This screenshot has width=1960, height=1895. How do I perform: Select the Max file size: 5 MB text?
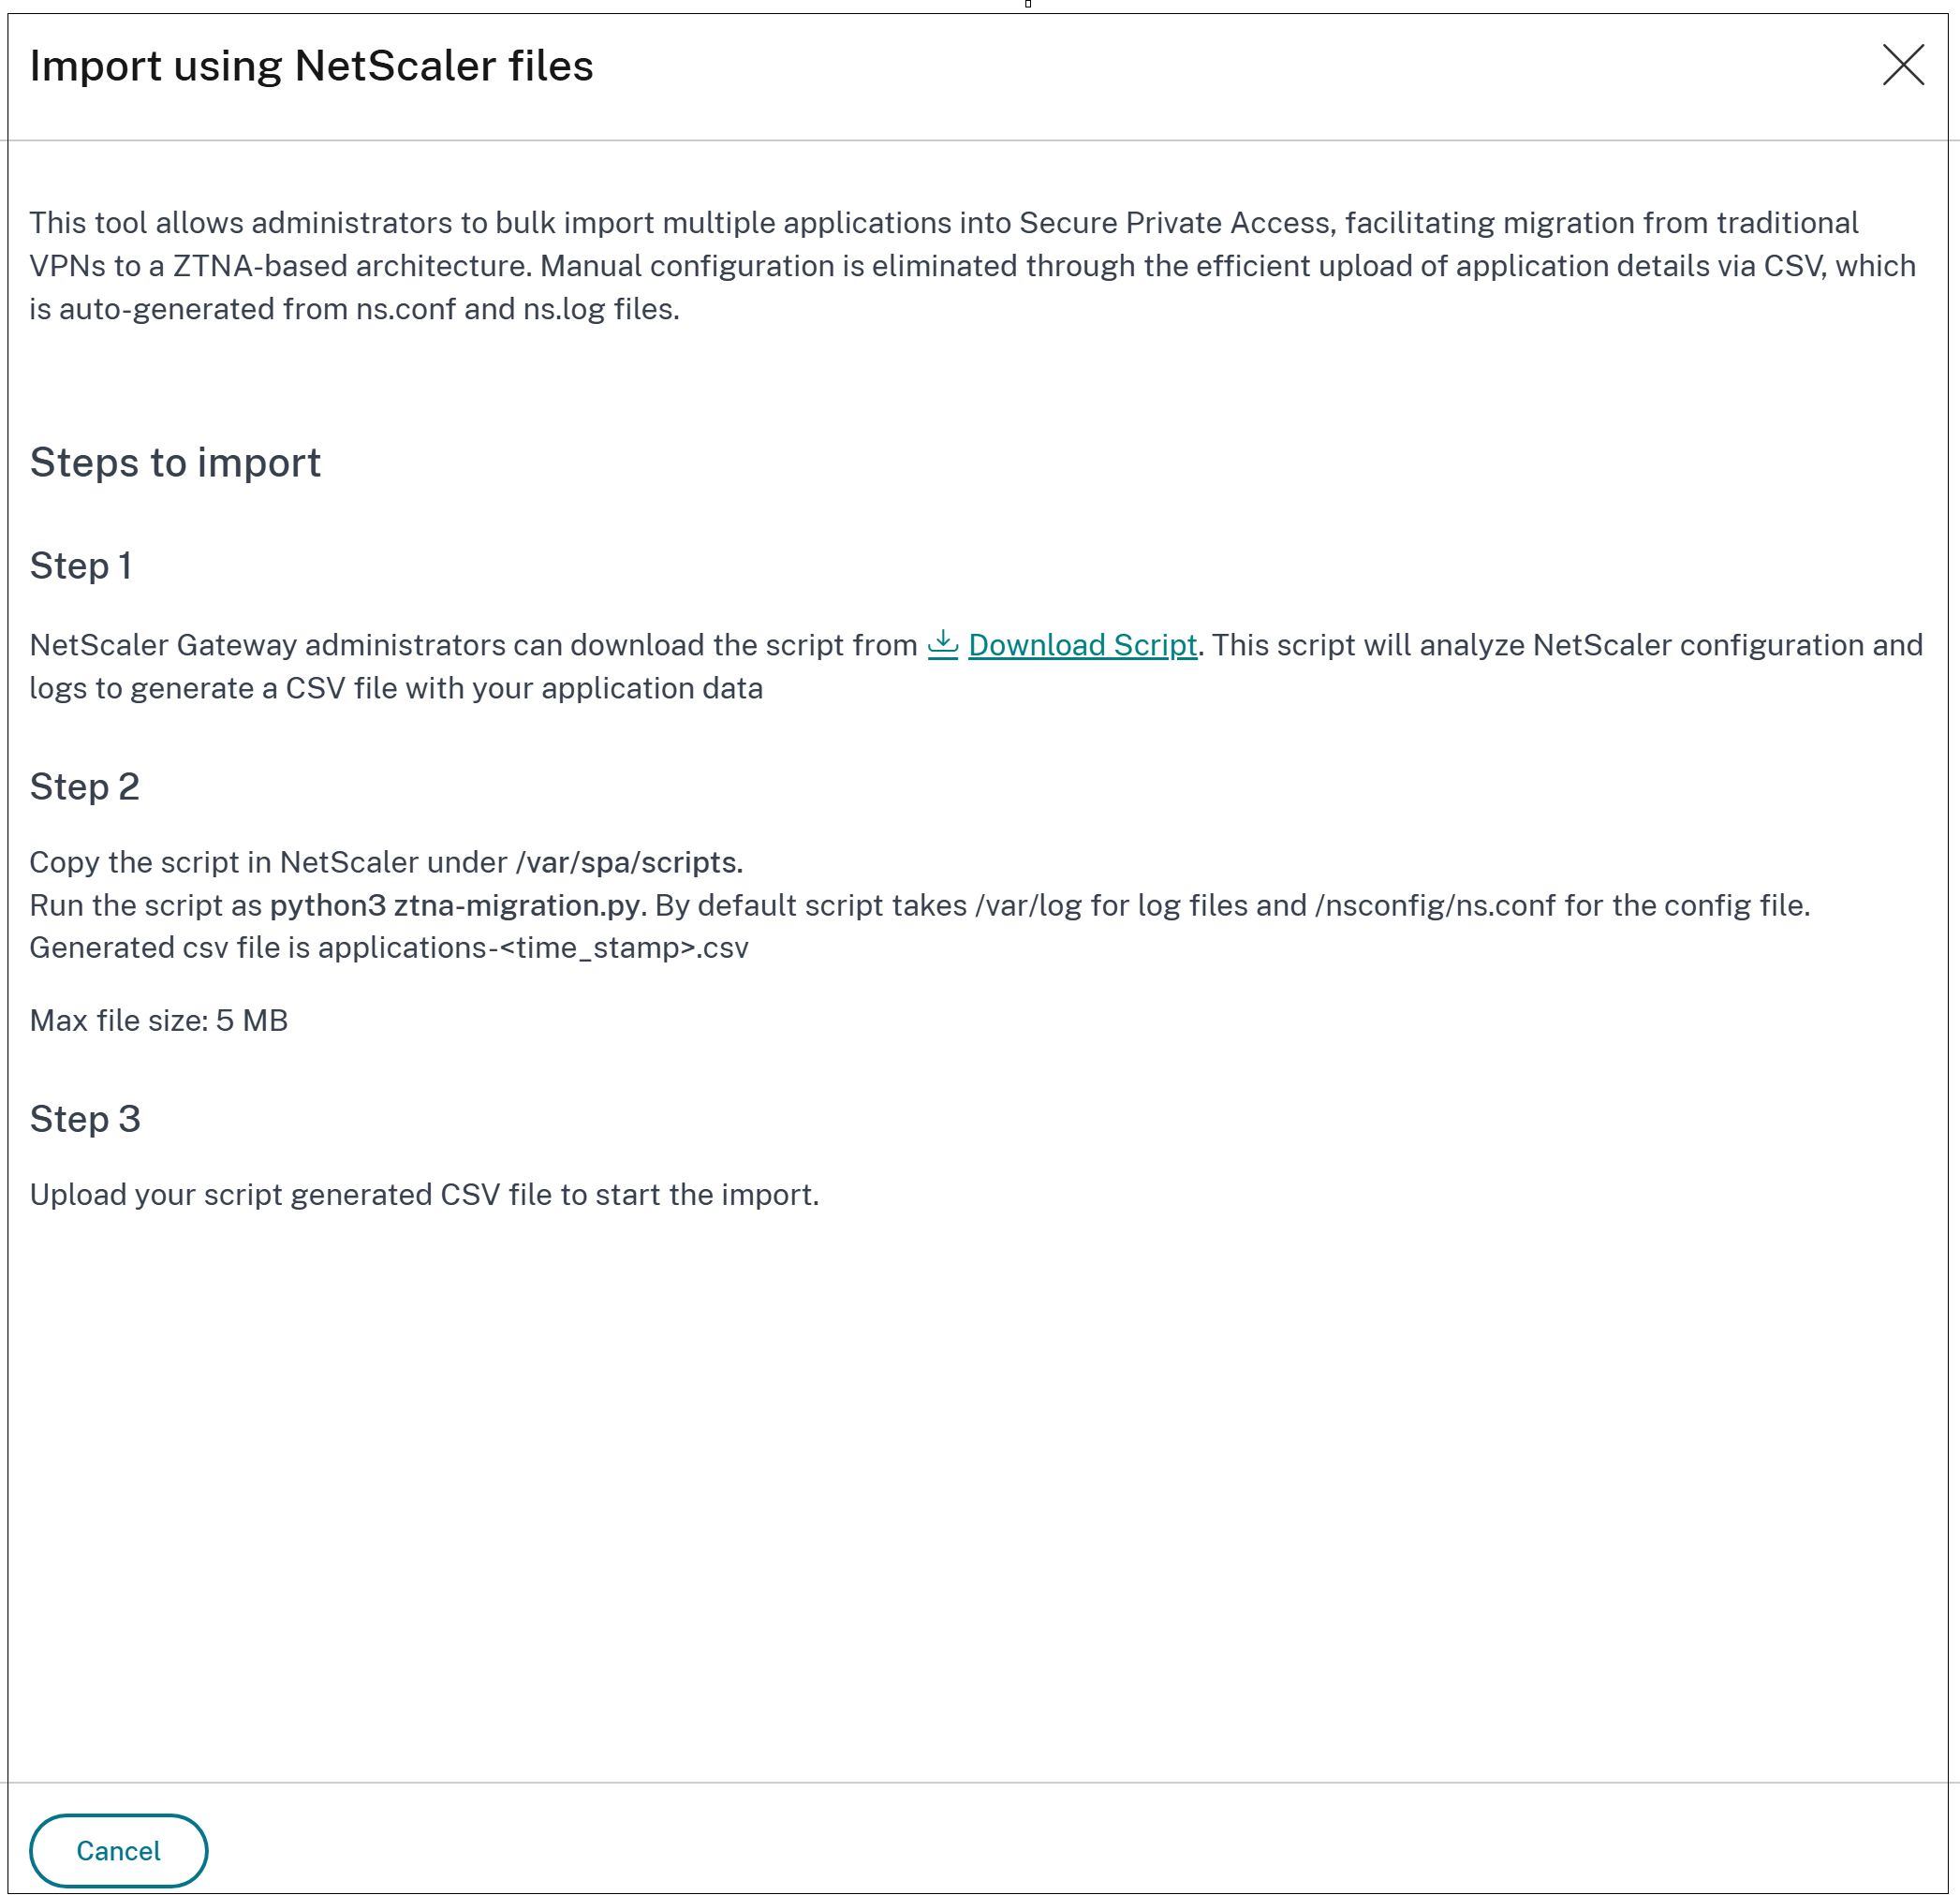158,1020
